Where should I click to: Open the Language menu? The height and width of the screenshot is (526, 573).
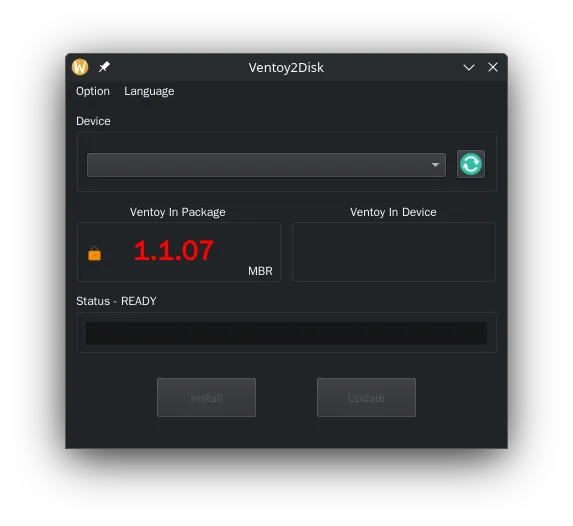point(149,91)
